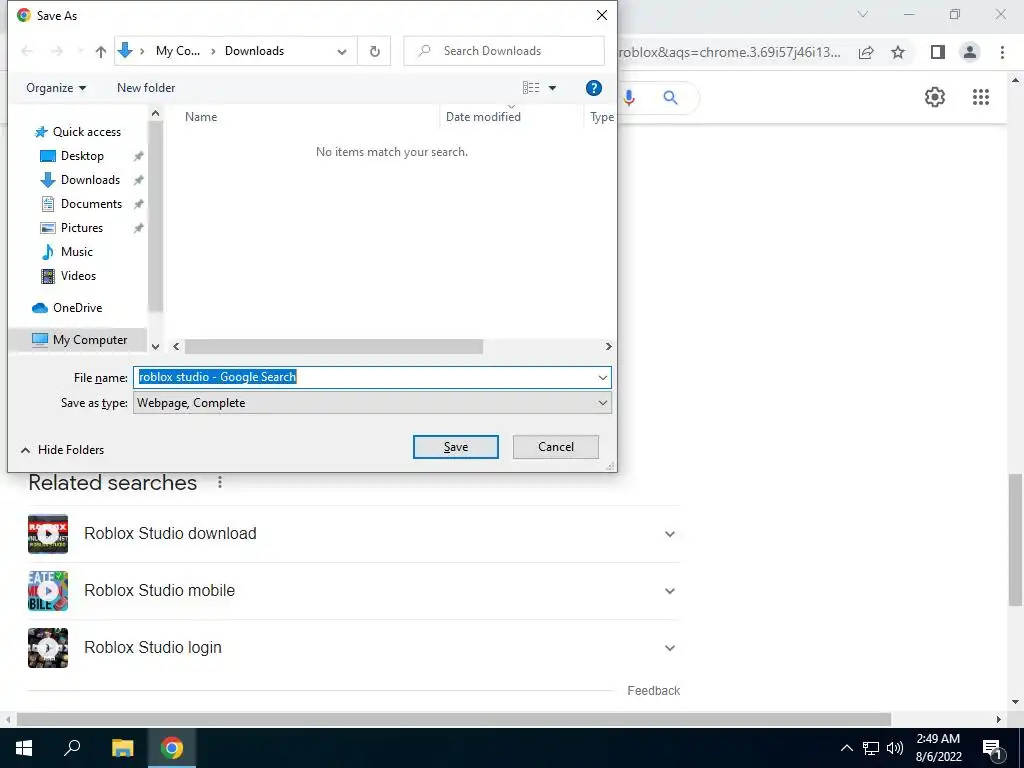Bookmark this page with the star icon
Viewport: 1024px width, 768px height.
coord(898,52)
